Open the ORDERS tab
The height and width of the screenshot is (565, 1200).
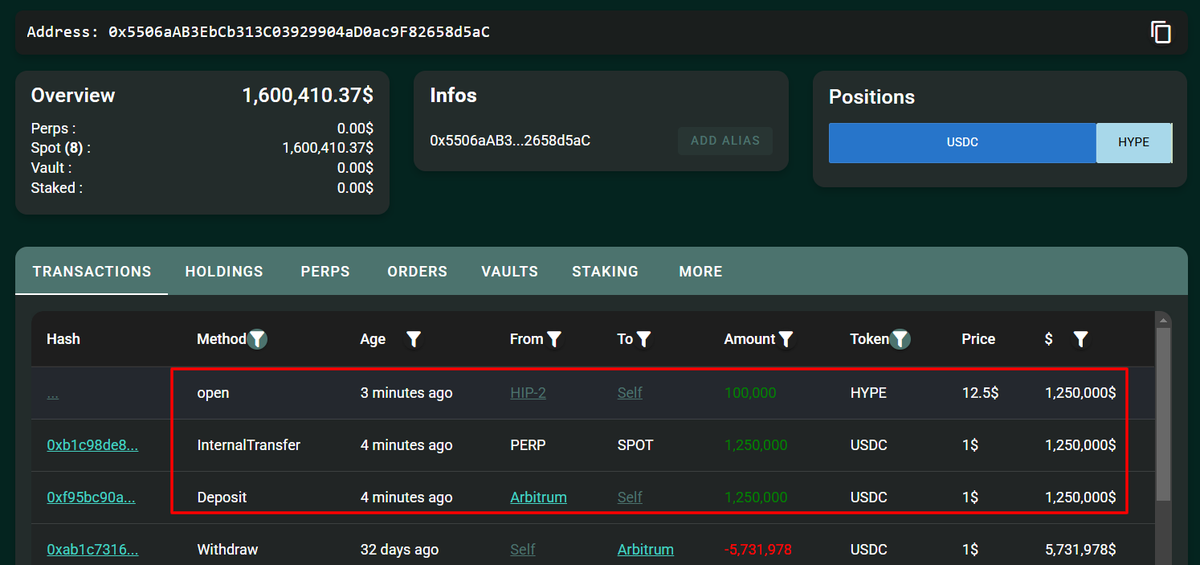tap(417, 271)
